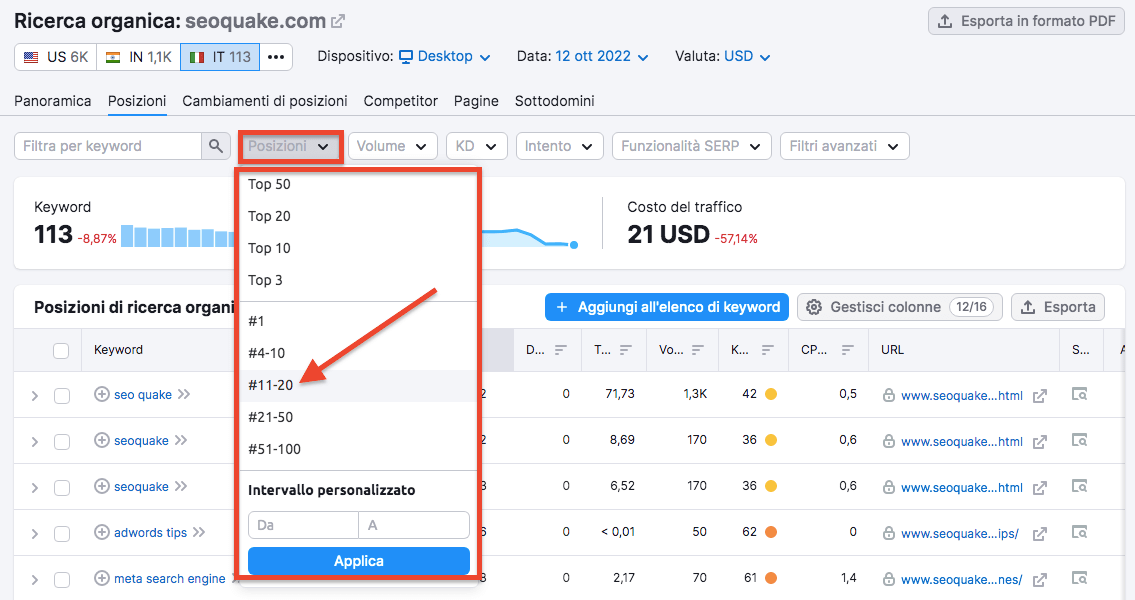This screenshot has height=600, width=1135.
Task: Click the SERP snapshot icon for seo quake row
Action: [x=1079, y=394]
